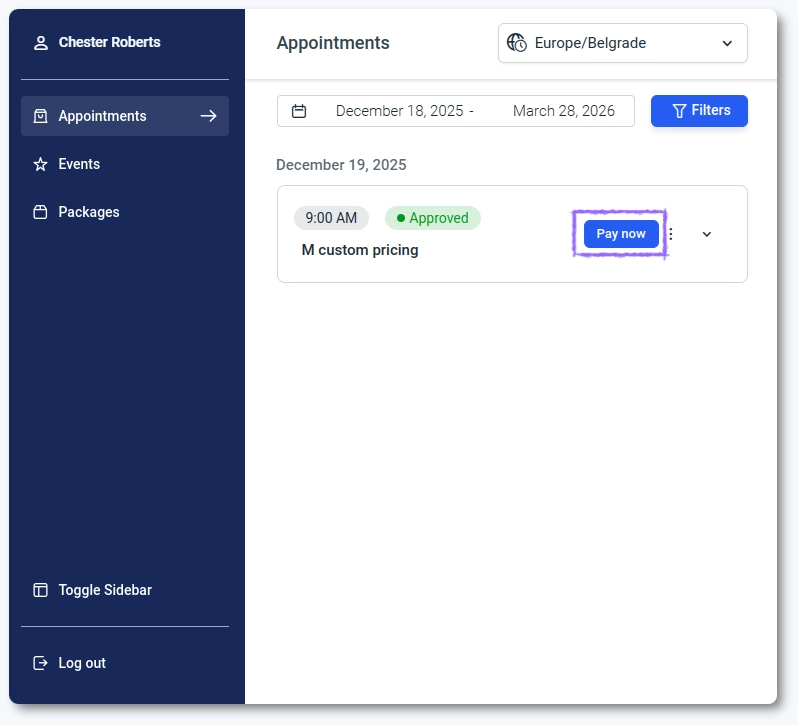Viewport: 798px width, 725px height.
Task: Click the globe clock timezone icon
Action: click(517, 43)
